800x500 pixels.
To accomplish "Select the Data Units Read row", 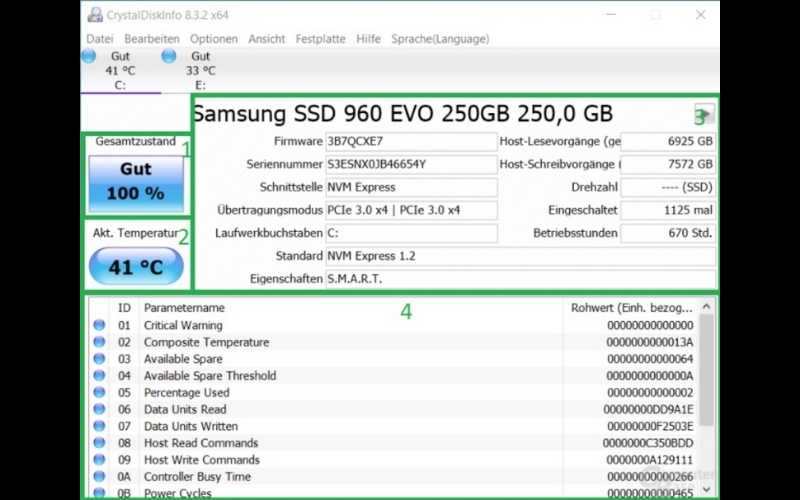I will [393, 409].
